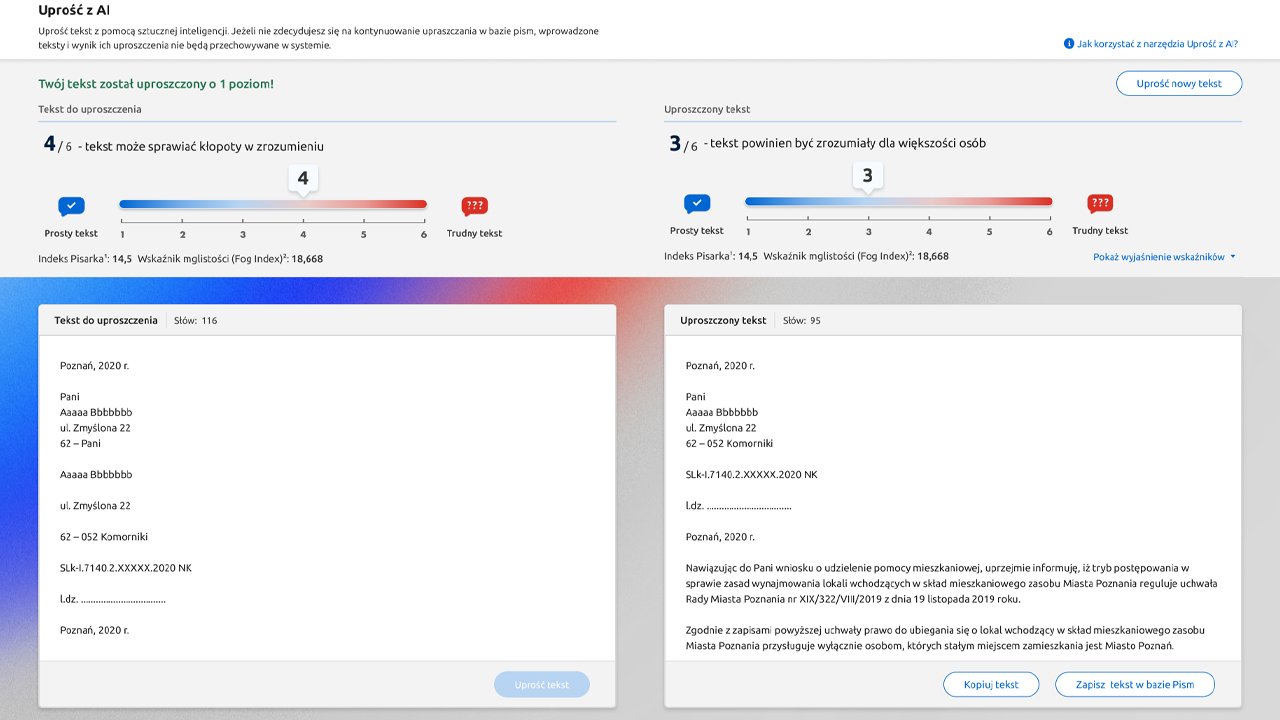Click the arrow next to 'Pokaż wyjaśnienie wskaźników'

coord(1233,257)
